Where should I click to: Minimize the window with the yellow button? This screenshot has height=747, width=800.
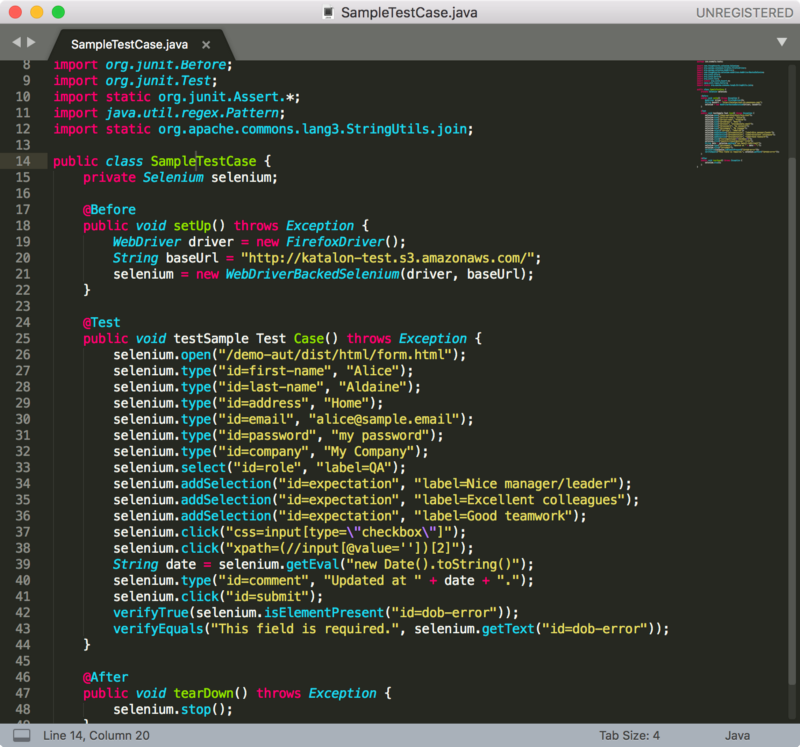pyautogui.click(x=36, y=13)
